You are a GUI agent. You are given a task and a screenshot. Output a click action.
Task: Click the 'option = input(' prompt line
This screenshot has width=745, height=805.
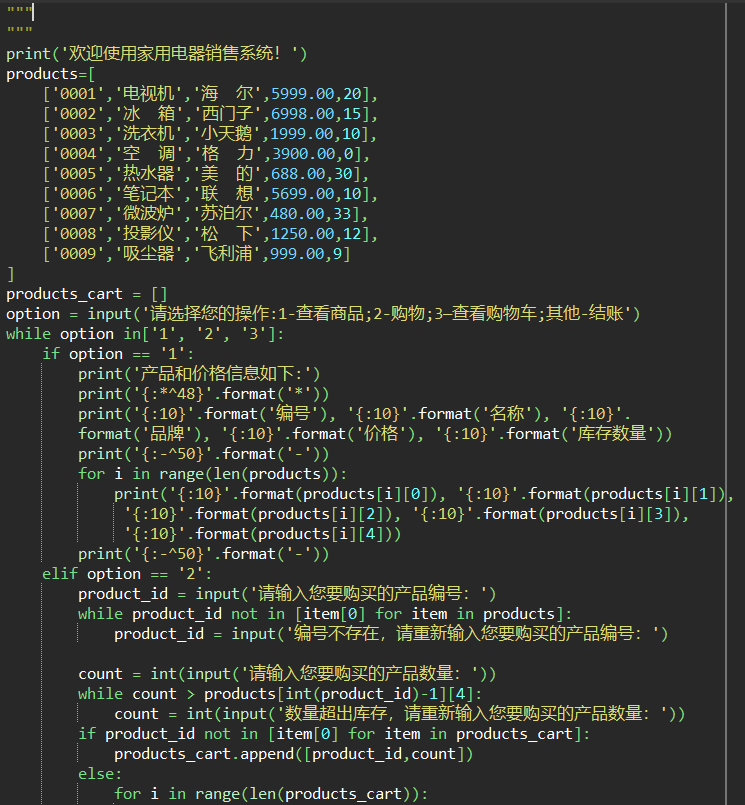[x=323, y=314]
